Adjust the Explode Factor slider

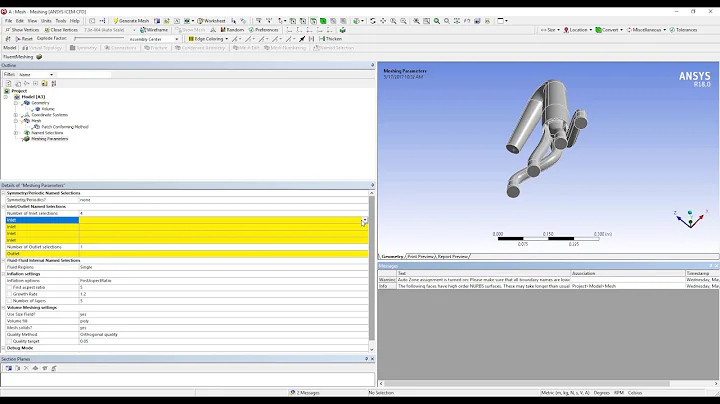pyautogui.click(x=99, y=39)
